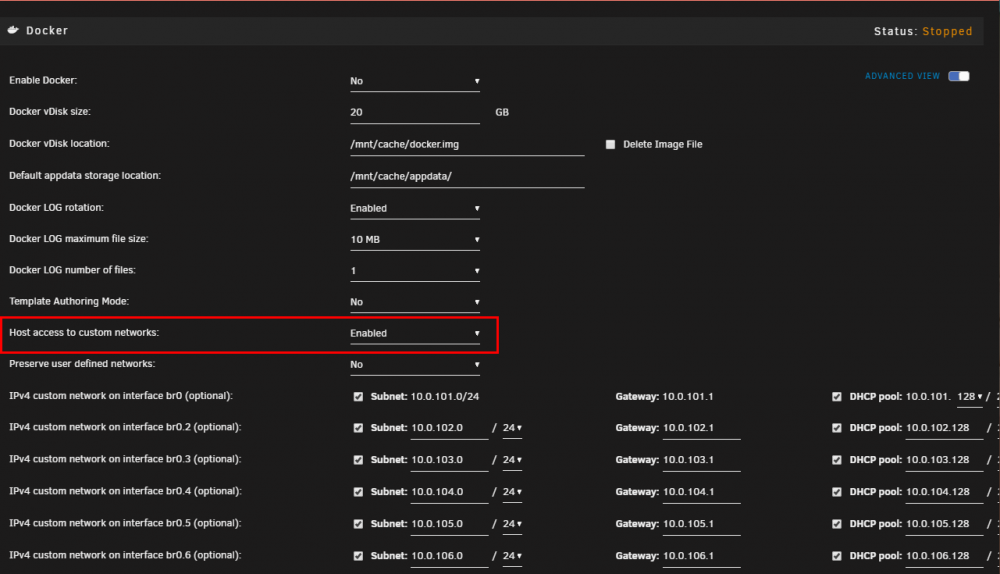Click the Preserve user defined networks label
The width and height of the screenshot is (1000, 574).
pyautogui.click(x=82, y=364)
